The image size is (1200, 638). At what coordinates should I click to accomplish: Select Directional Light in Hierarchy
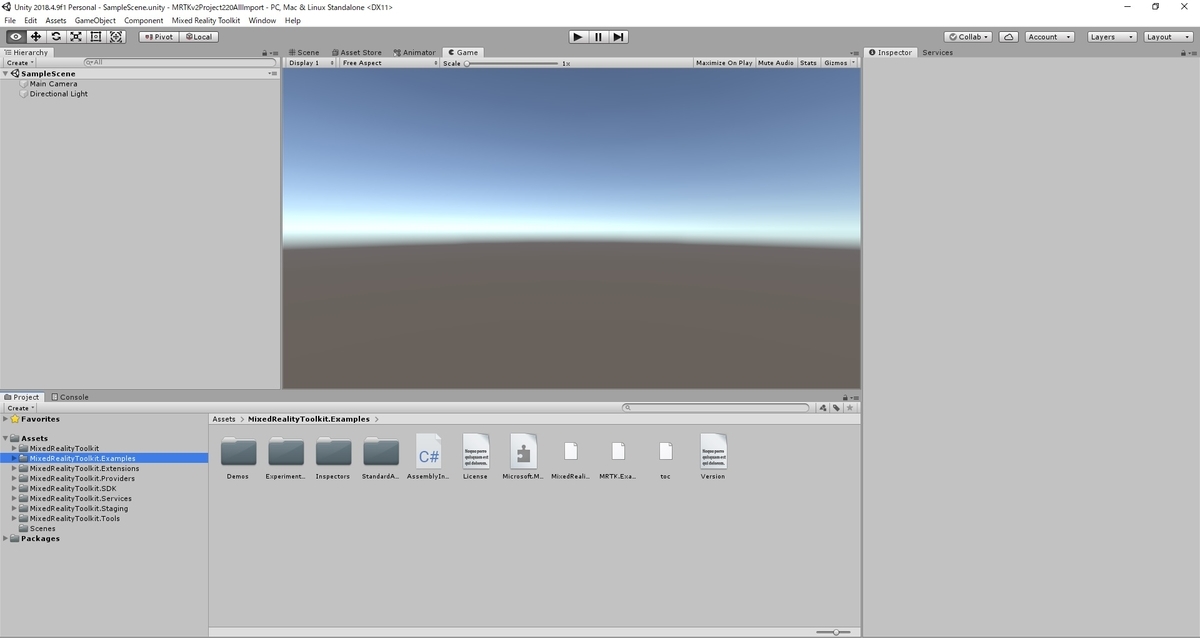click(x=59, y=94)
